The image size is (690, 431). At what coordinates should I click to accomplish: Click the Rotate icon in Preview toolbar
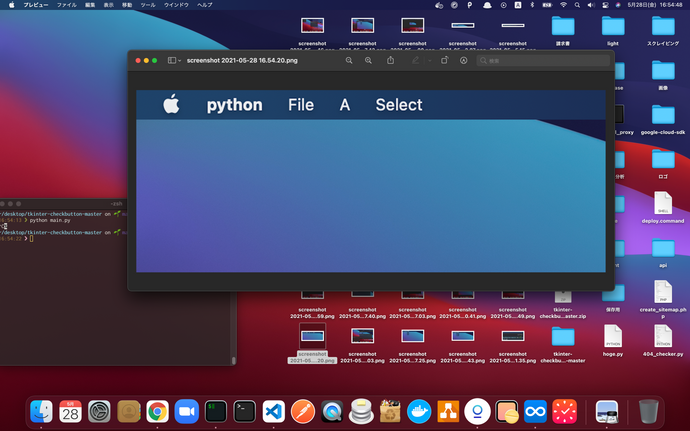[x=444, y=60]
